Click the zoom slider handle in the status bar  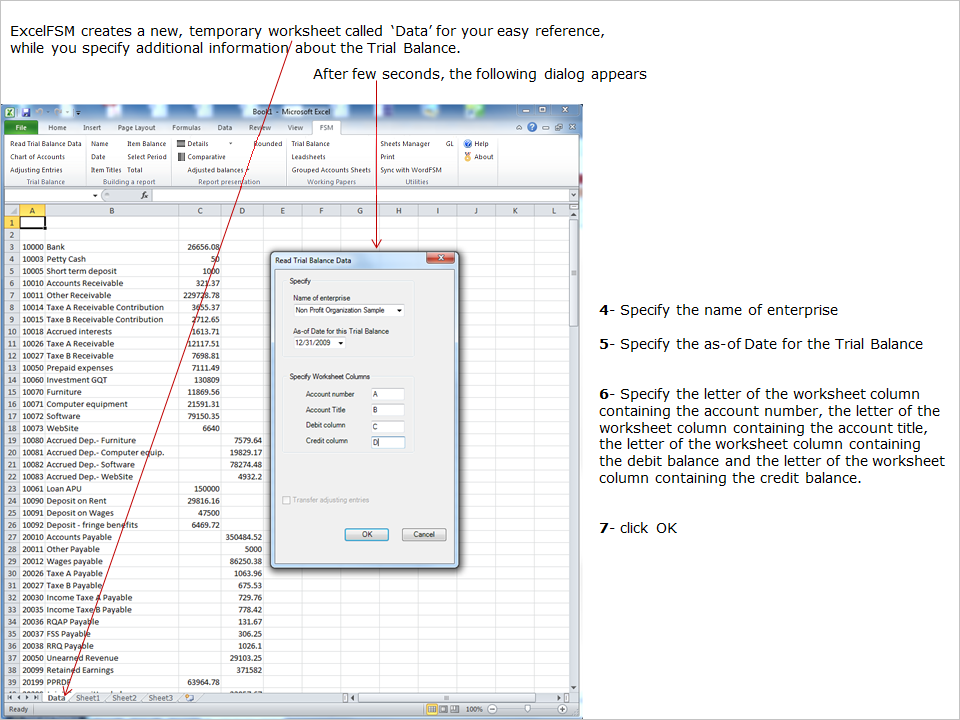pos(527,709)
